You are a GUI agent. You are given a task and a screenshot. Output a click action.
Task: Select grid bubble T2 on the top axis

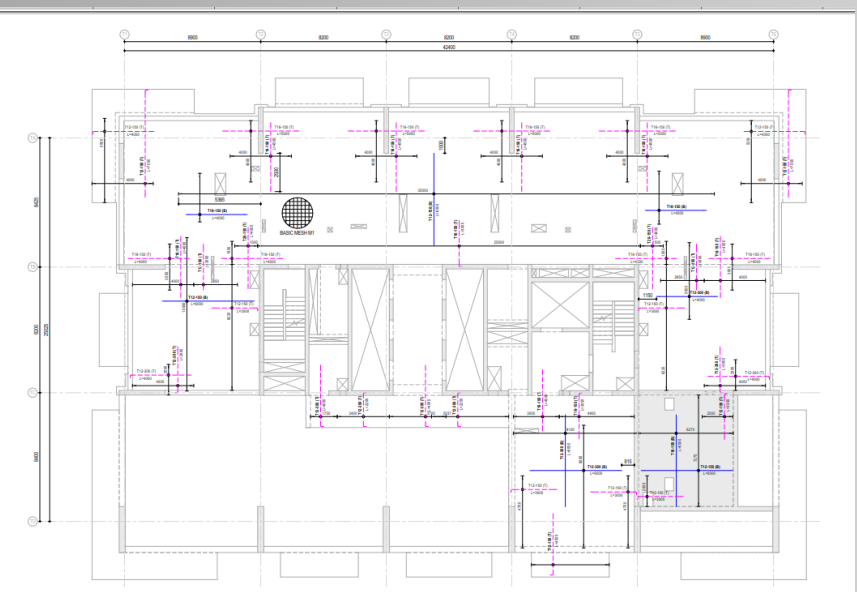[x=261, y=34]
